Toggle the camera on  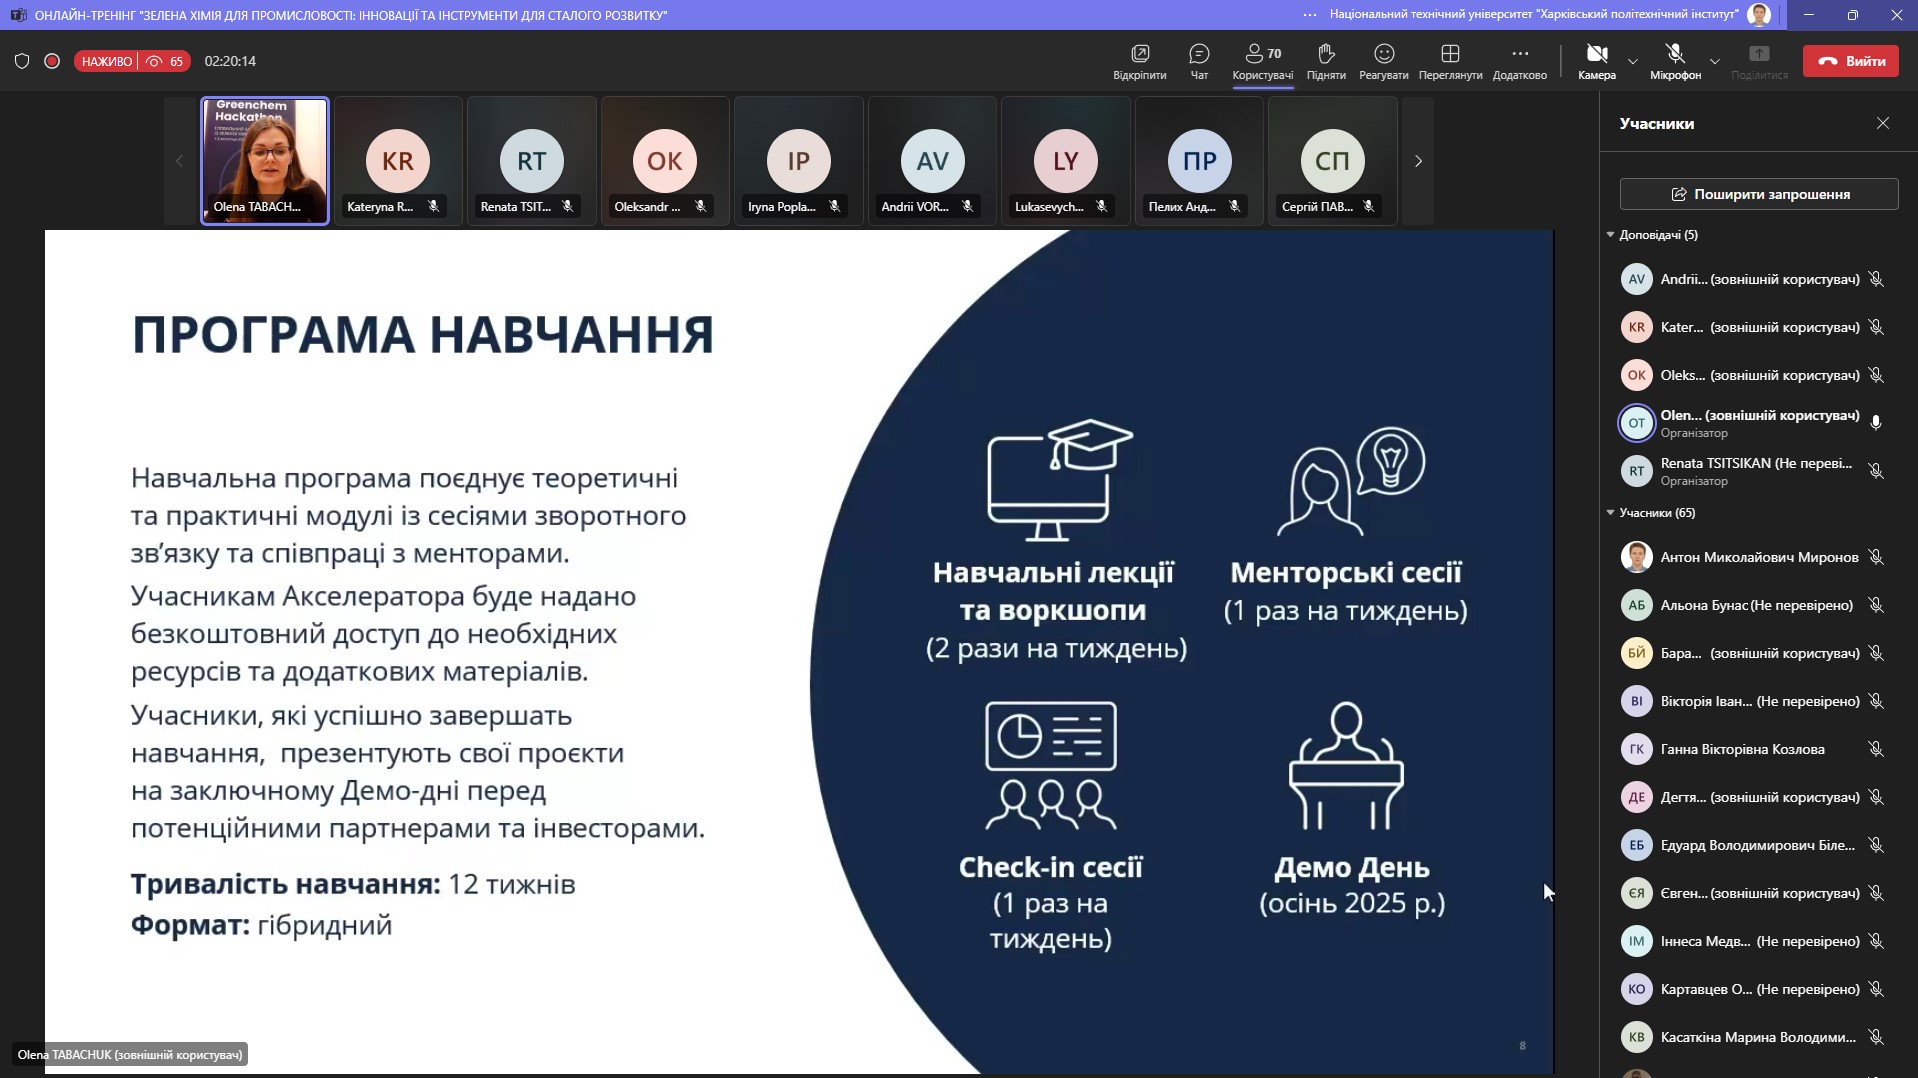[x=1596, y=61]
